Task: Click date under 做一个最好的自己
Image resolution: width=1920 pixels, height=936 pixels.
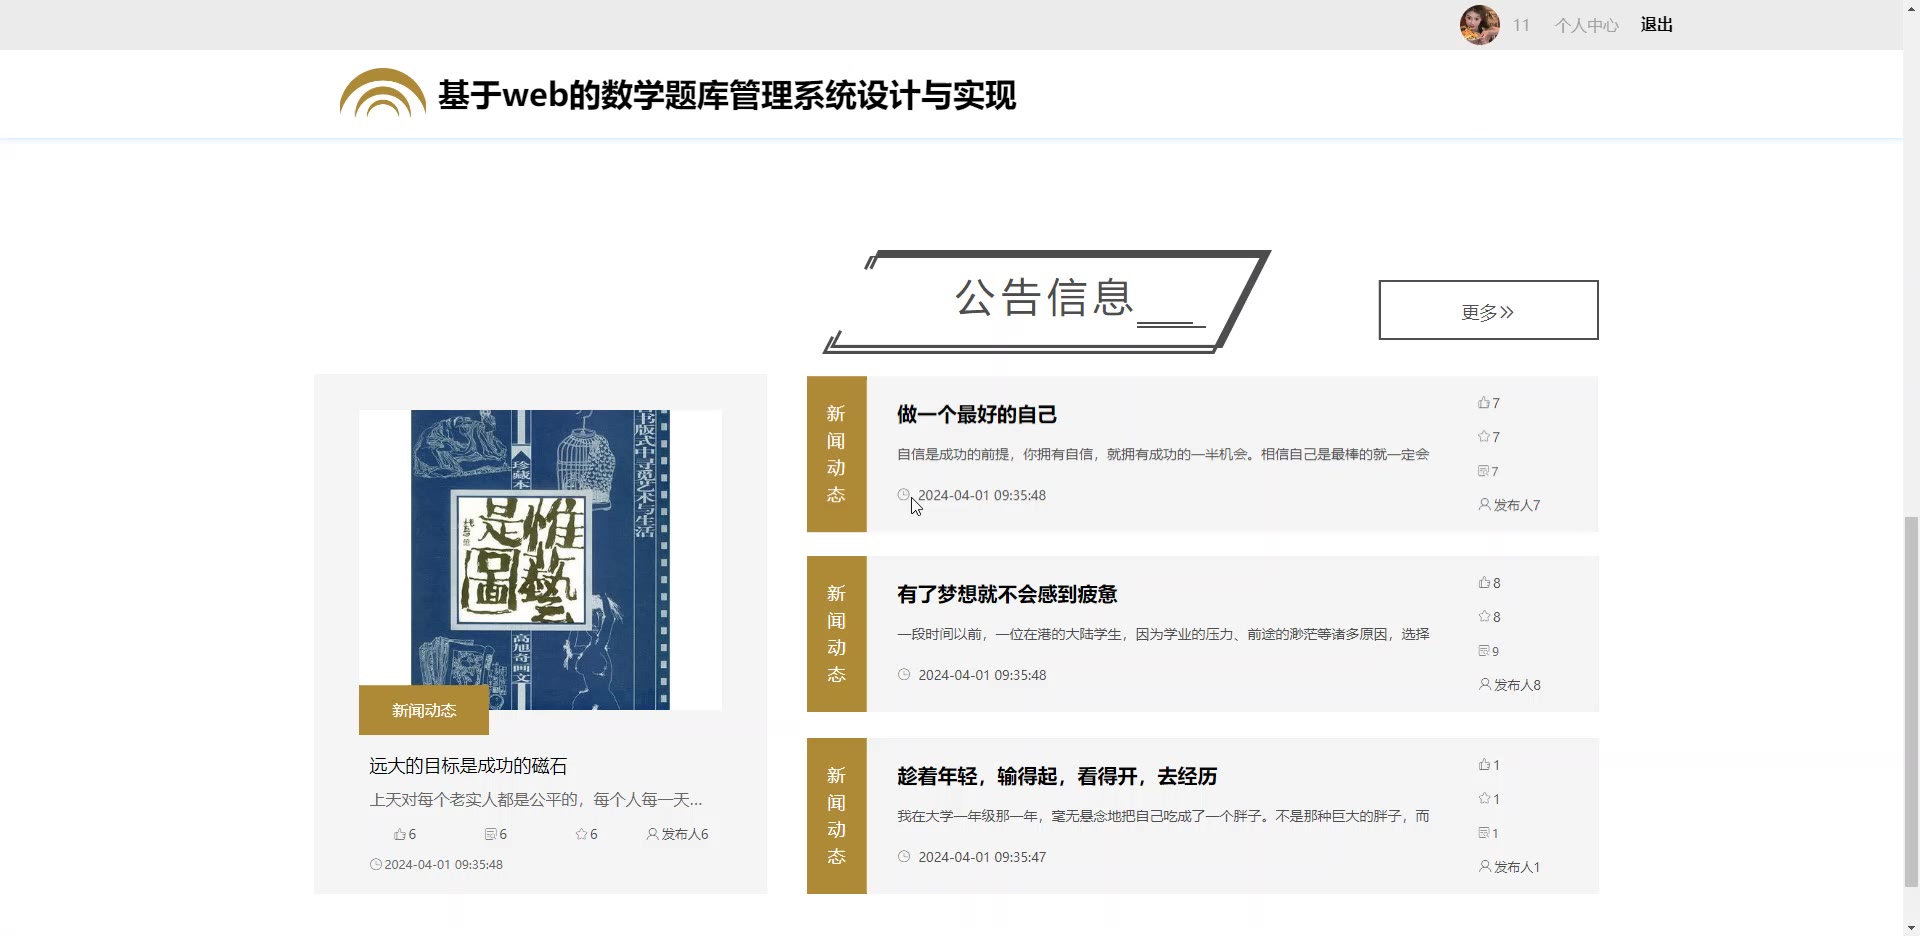Action: tap(982, 495)
